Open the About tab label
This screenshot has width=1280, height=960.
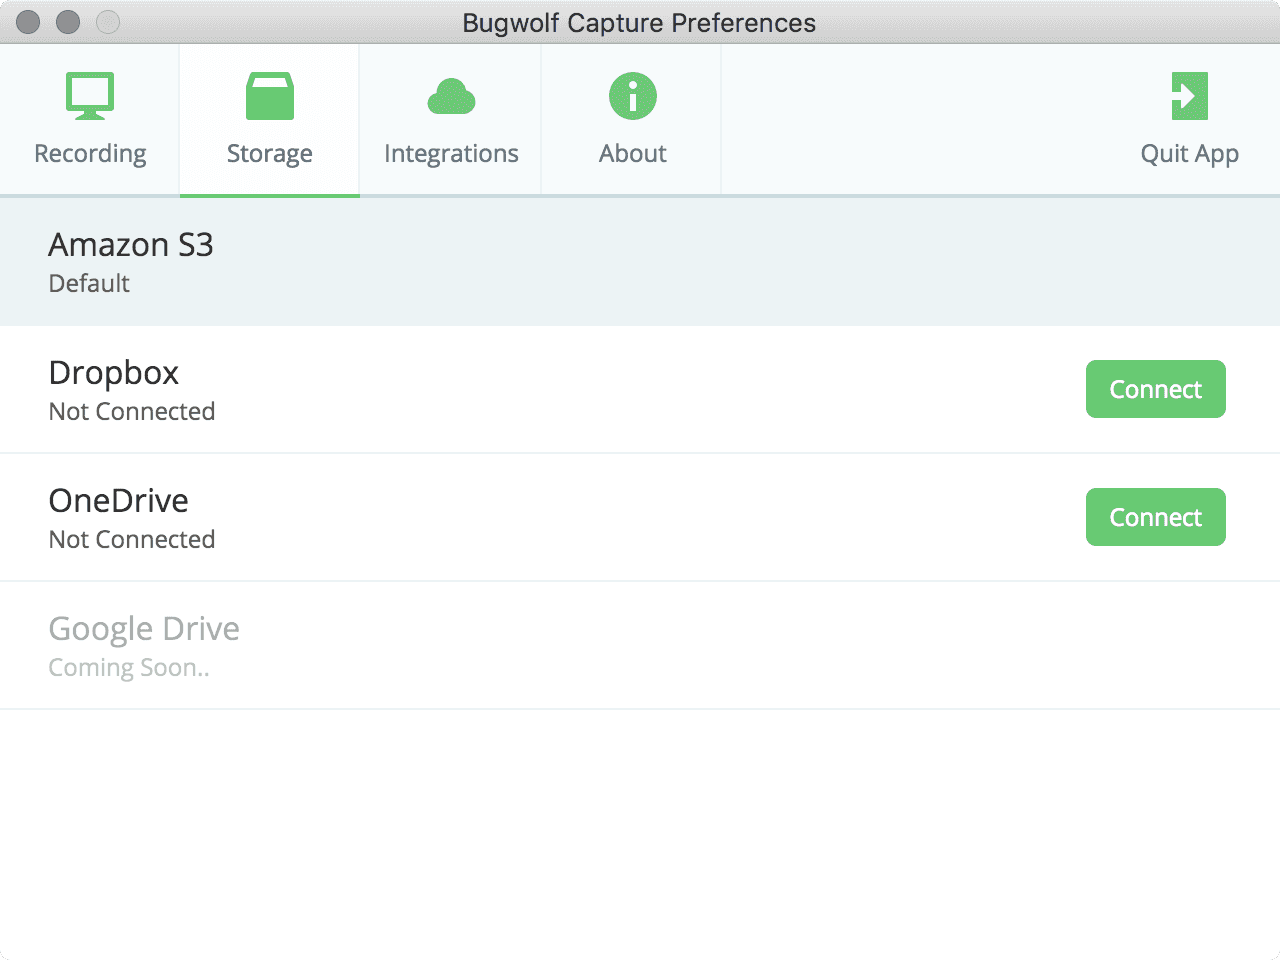[x=633, y=153]
